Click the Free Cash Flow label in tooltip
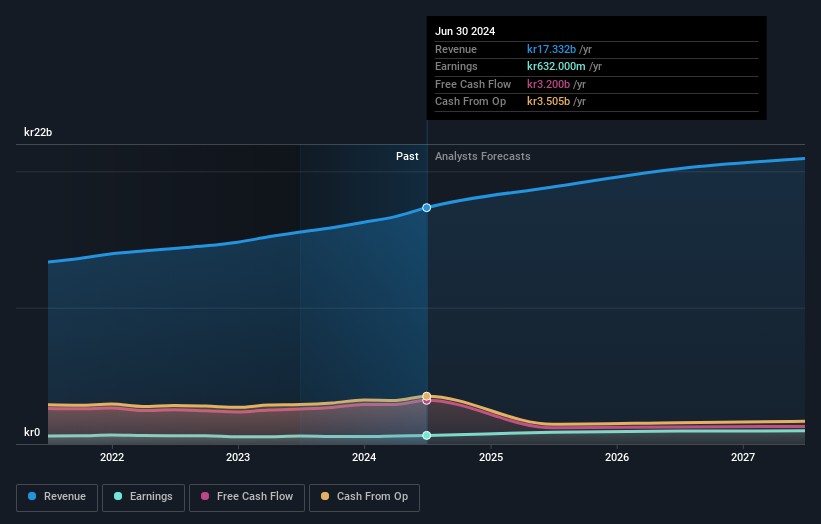This screenshot has width=821, height=524. click(x=473, y=84)
